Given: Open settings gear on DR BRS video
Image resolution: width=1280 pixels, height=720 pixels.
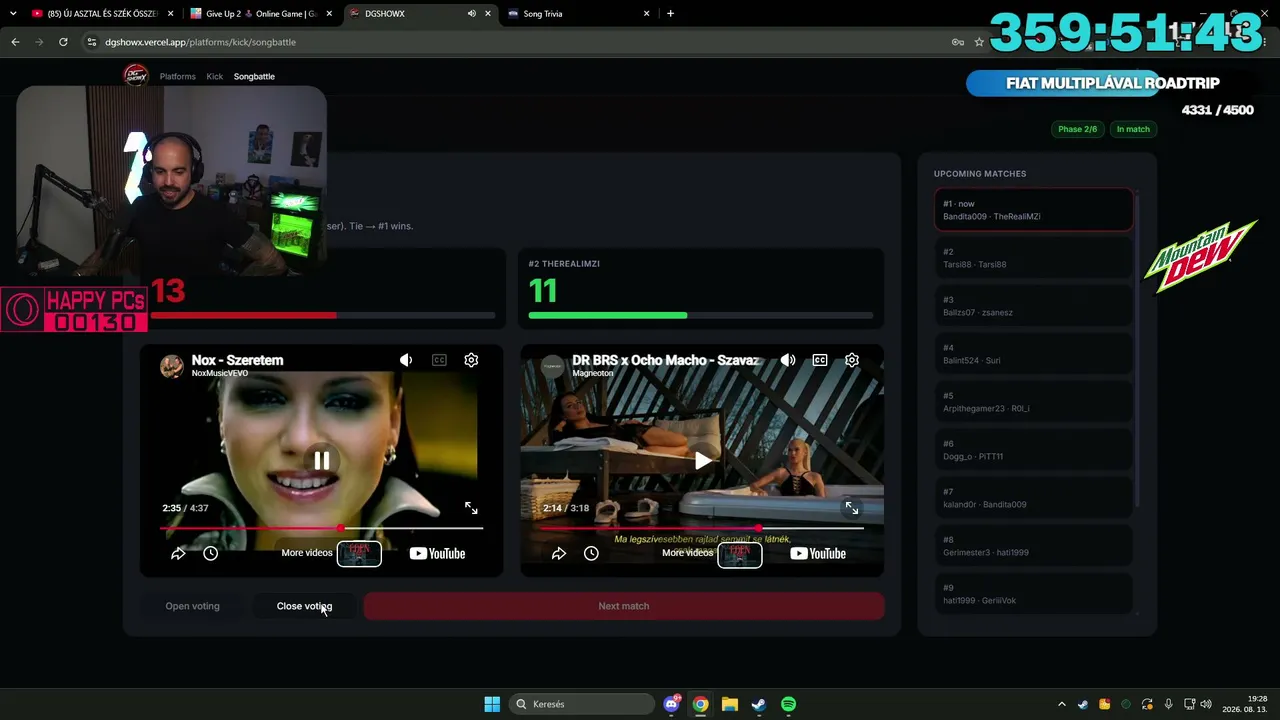Looking at the screenshot, I should point(852,360).
